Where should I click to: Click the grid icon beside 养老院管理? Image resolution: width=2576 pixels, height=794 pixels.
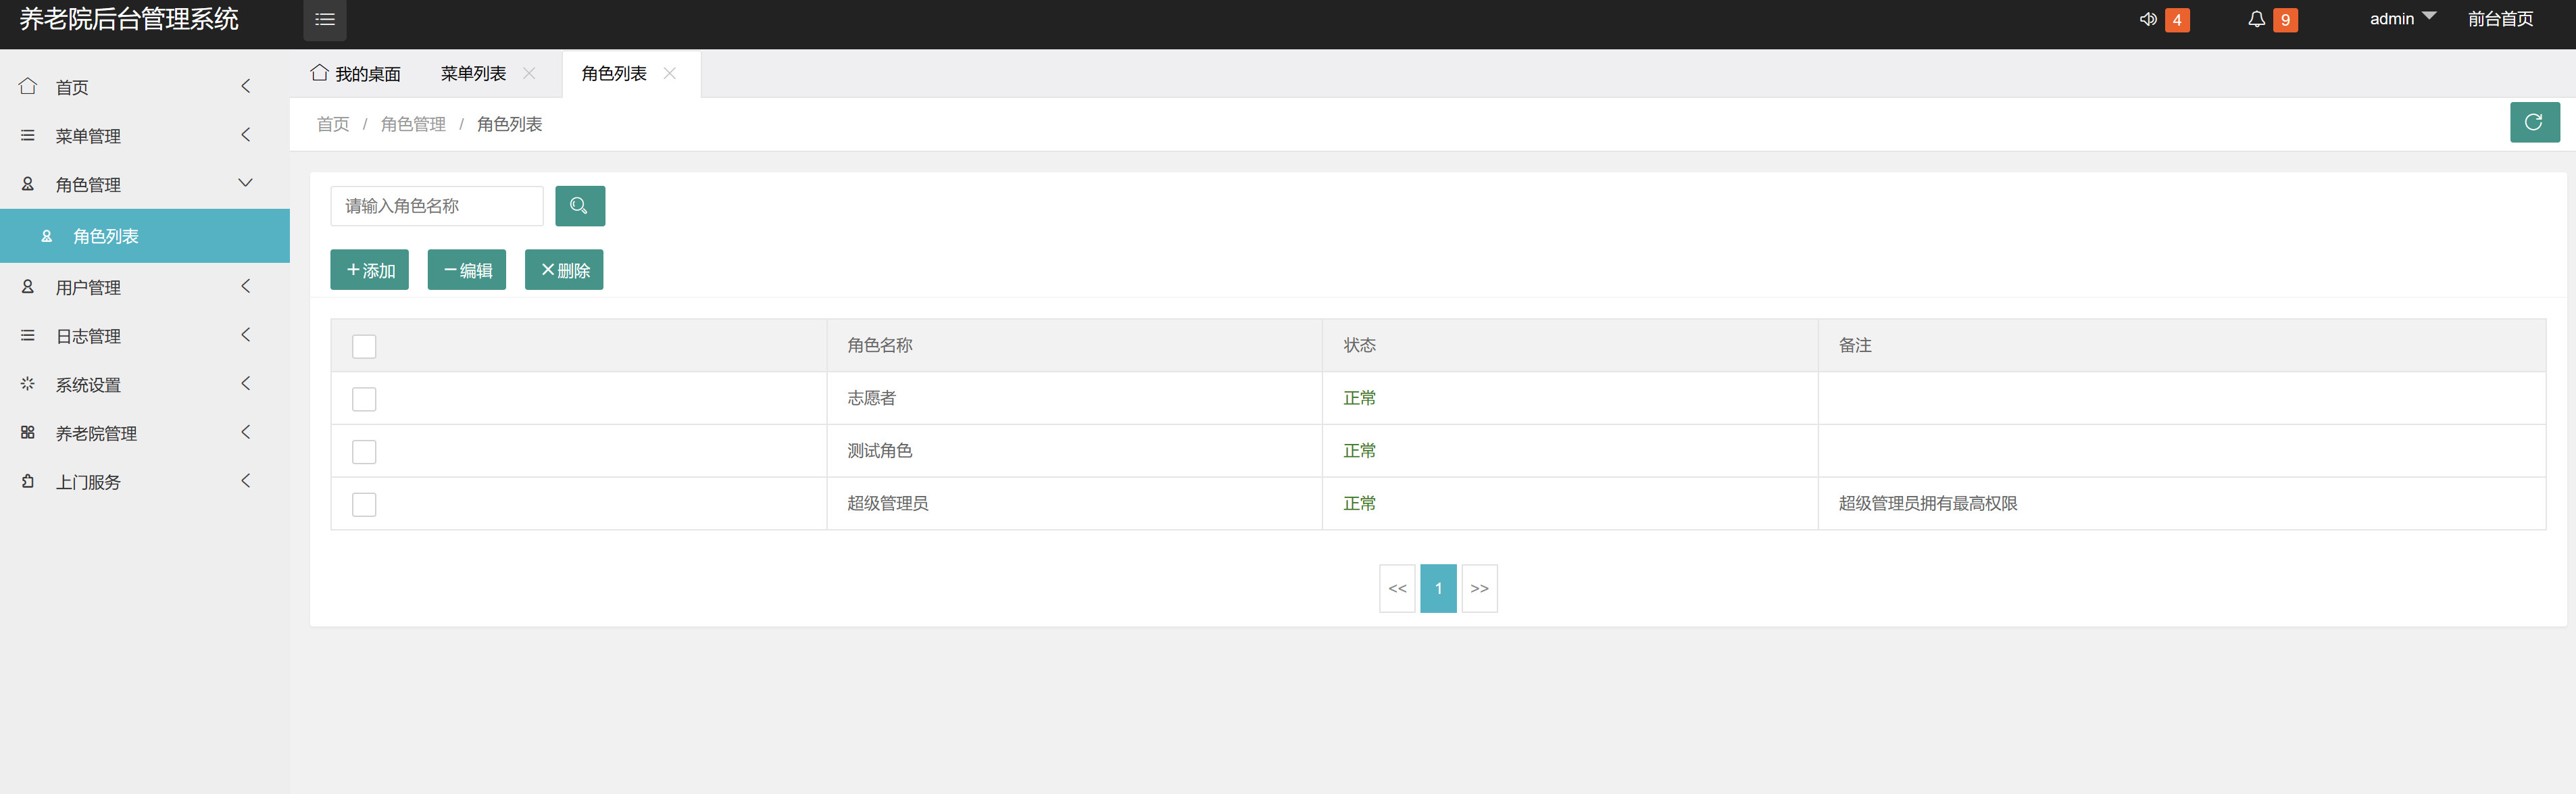click(28, 433)
